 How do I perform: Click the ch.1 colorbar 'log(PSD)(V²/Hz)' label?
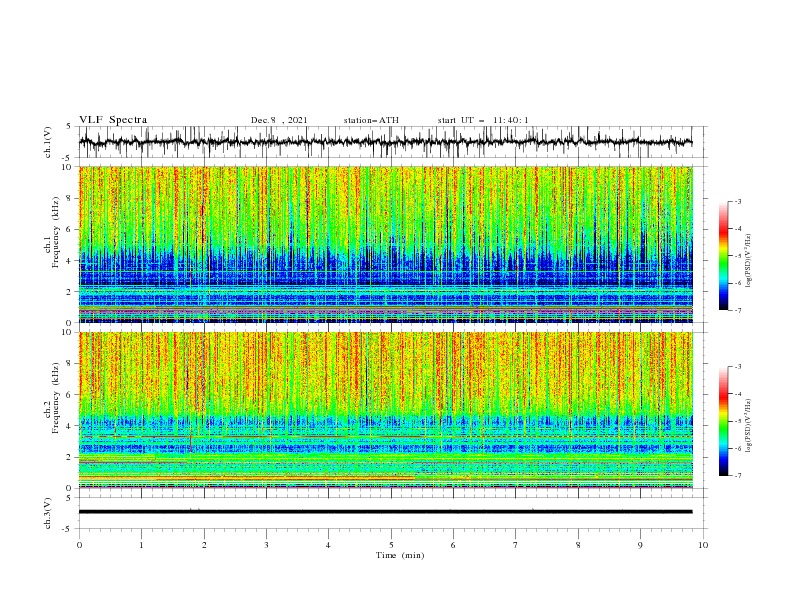[x=749, y=261]
